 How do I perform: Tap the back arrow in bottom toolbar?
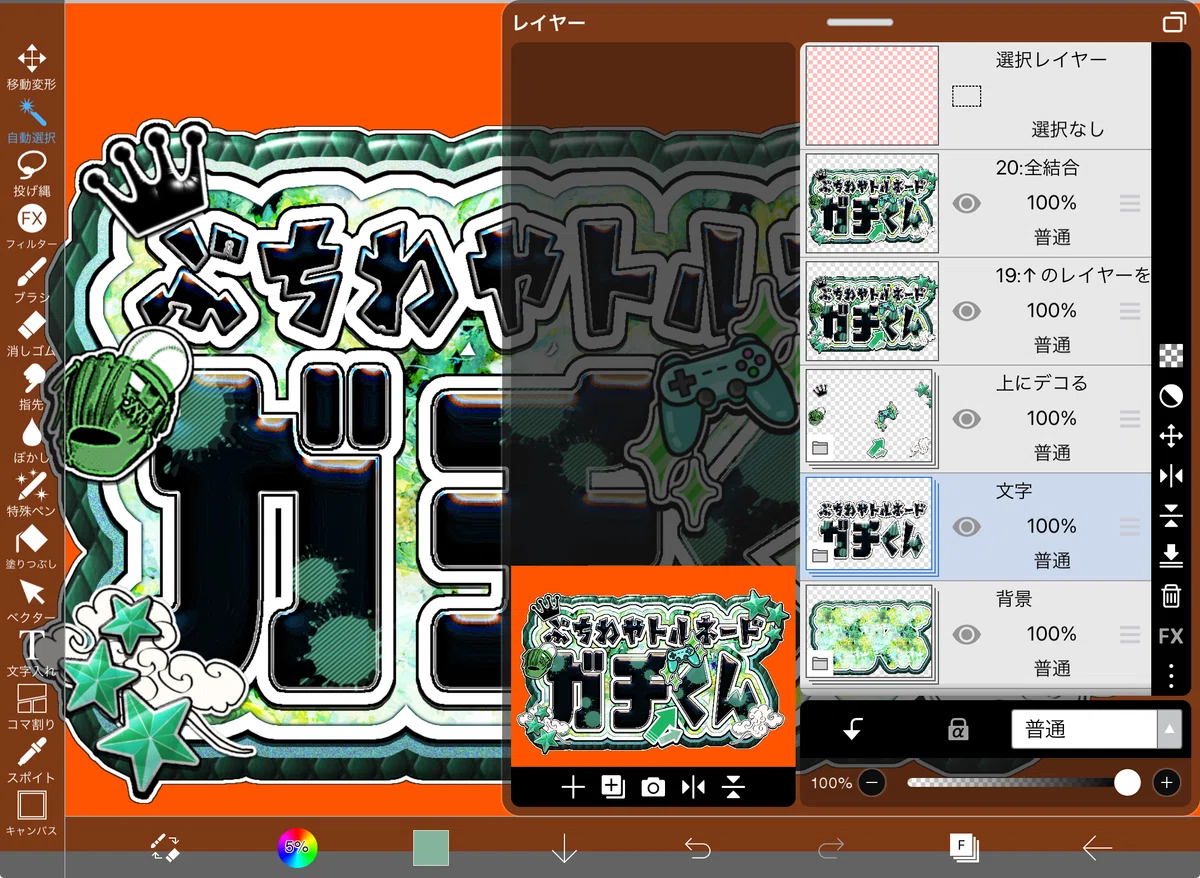click(1097, 848)
